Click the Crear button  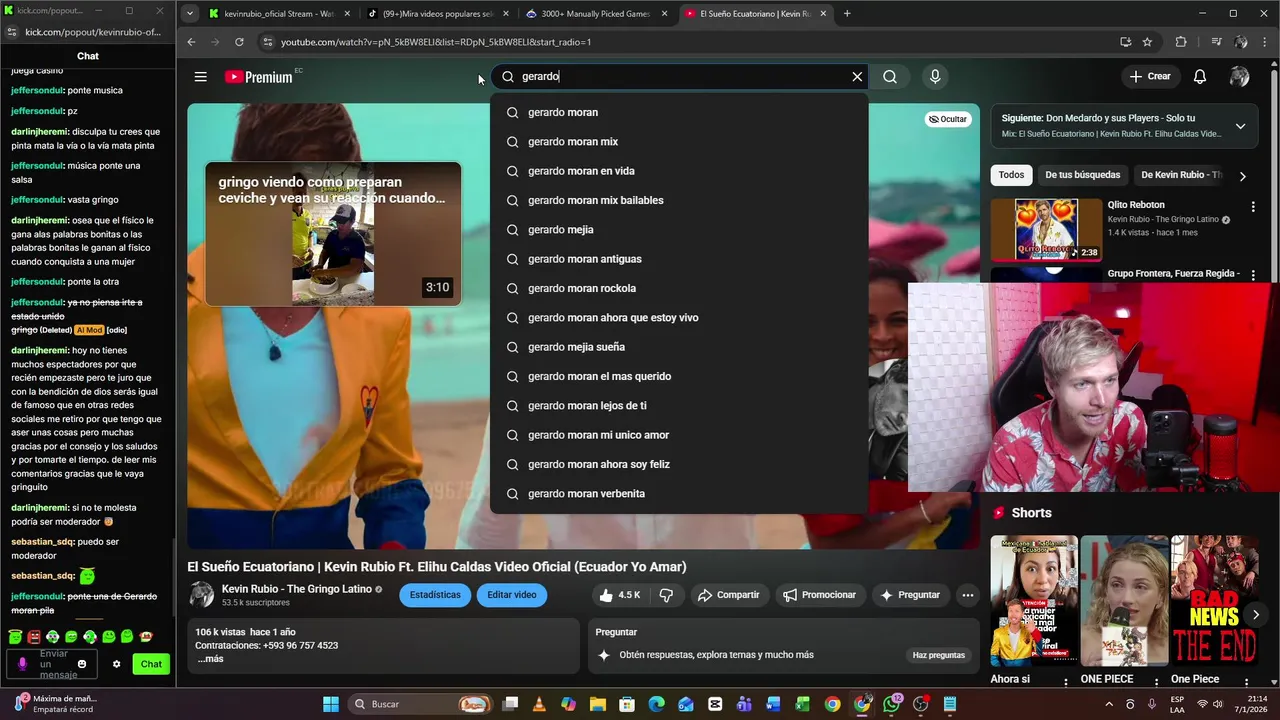1150,77
